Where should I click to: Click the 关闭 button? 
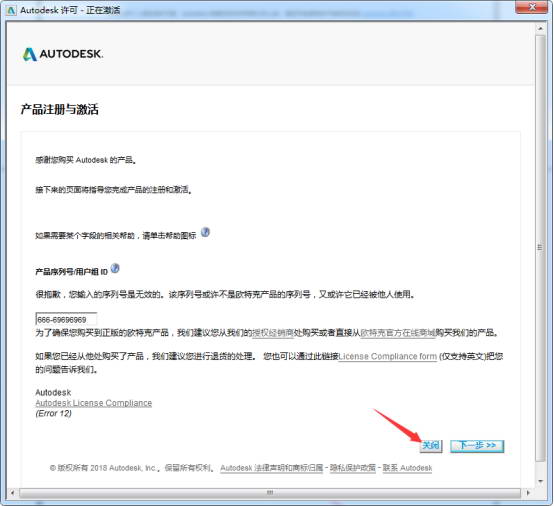click(431, 446)
